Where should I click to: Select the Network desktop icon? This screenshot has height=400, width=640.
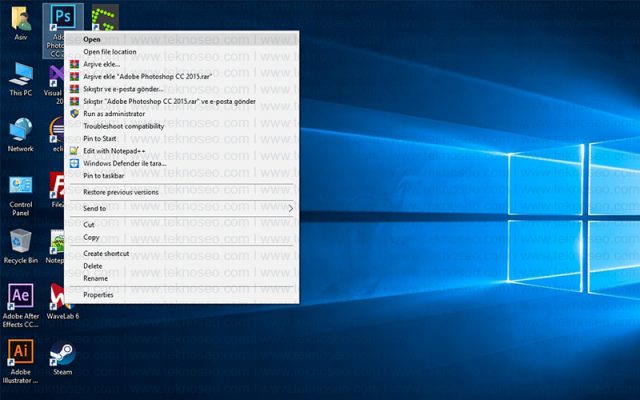point(20,135)
